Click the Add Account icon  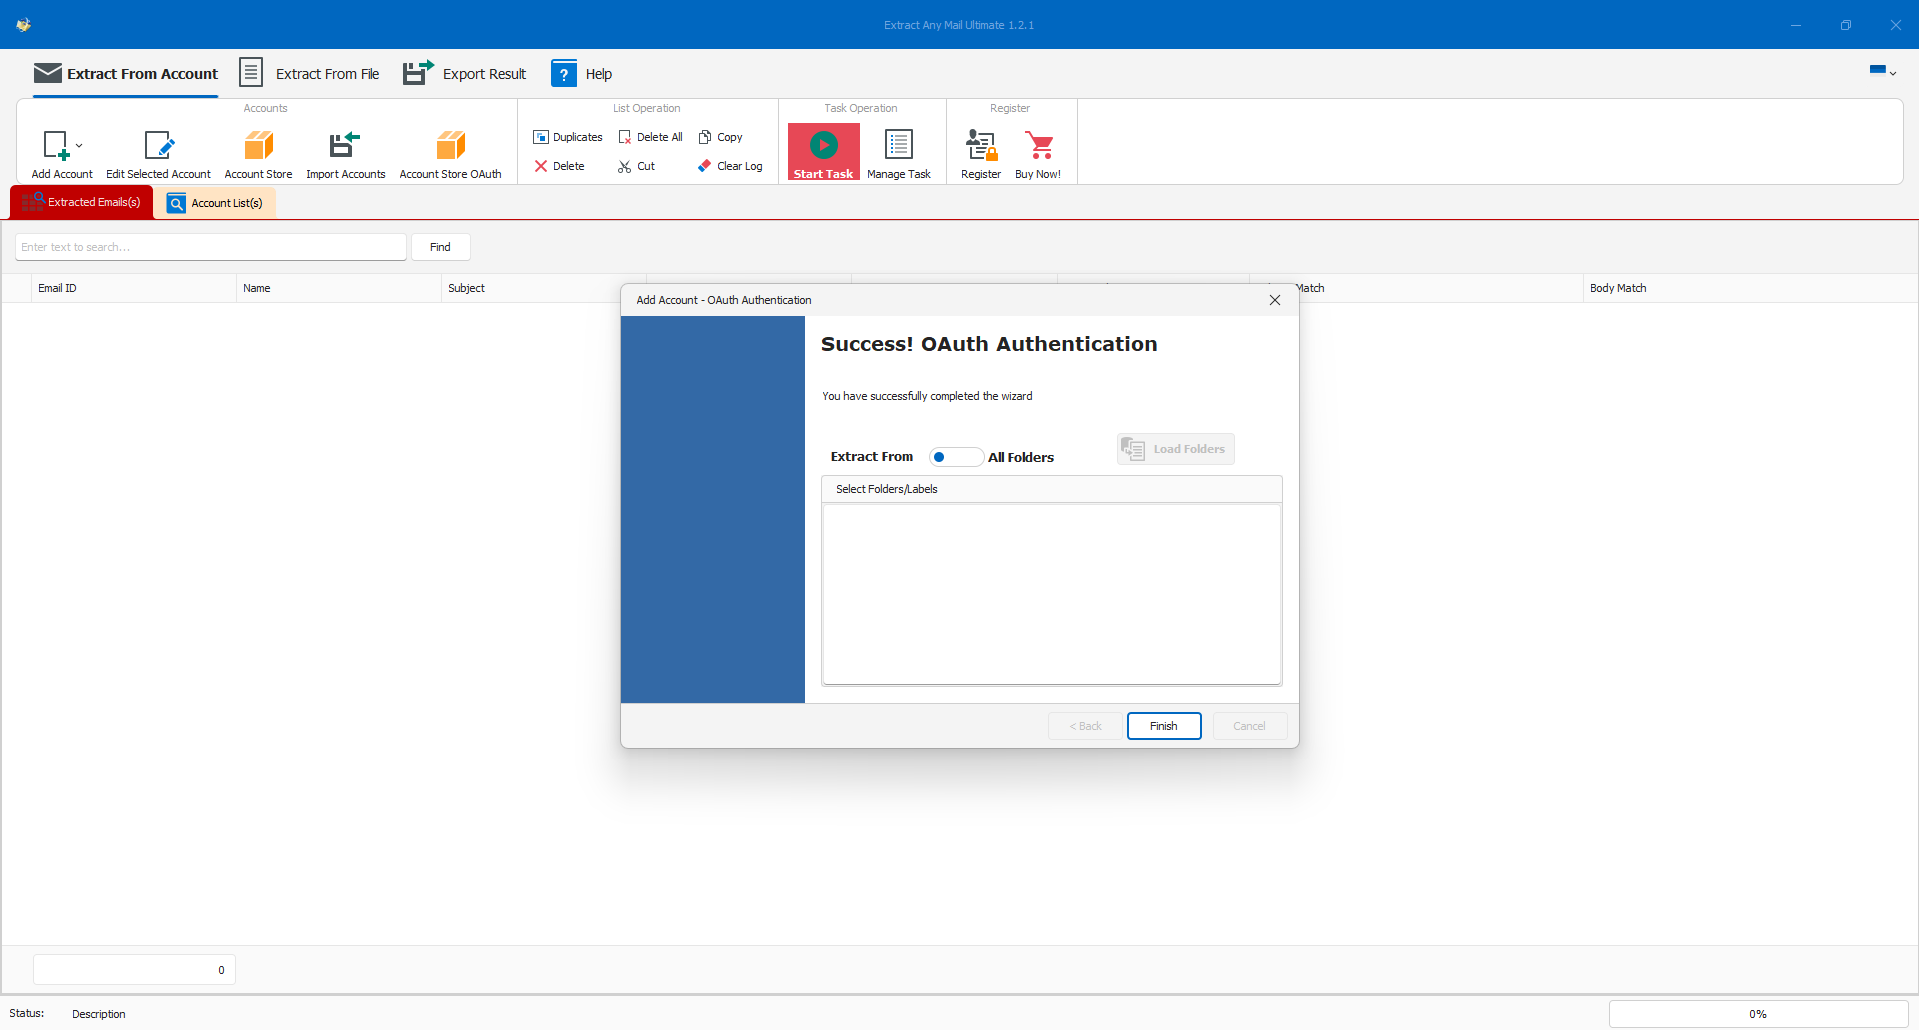pyautogui.click(x=57, y=145)
